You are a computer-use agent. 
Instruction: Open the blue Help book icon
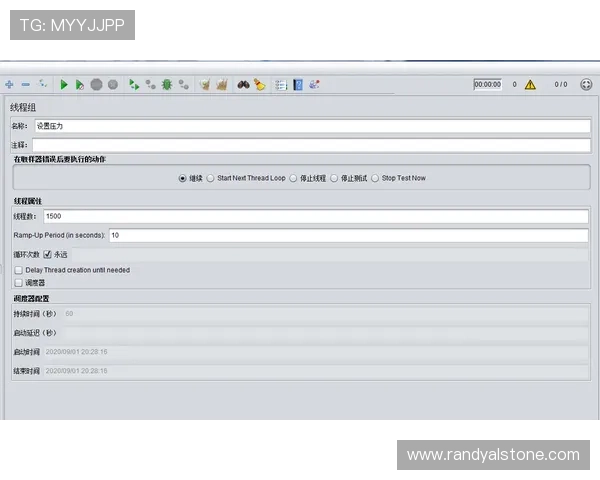coord(298,85)
